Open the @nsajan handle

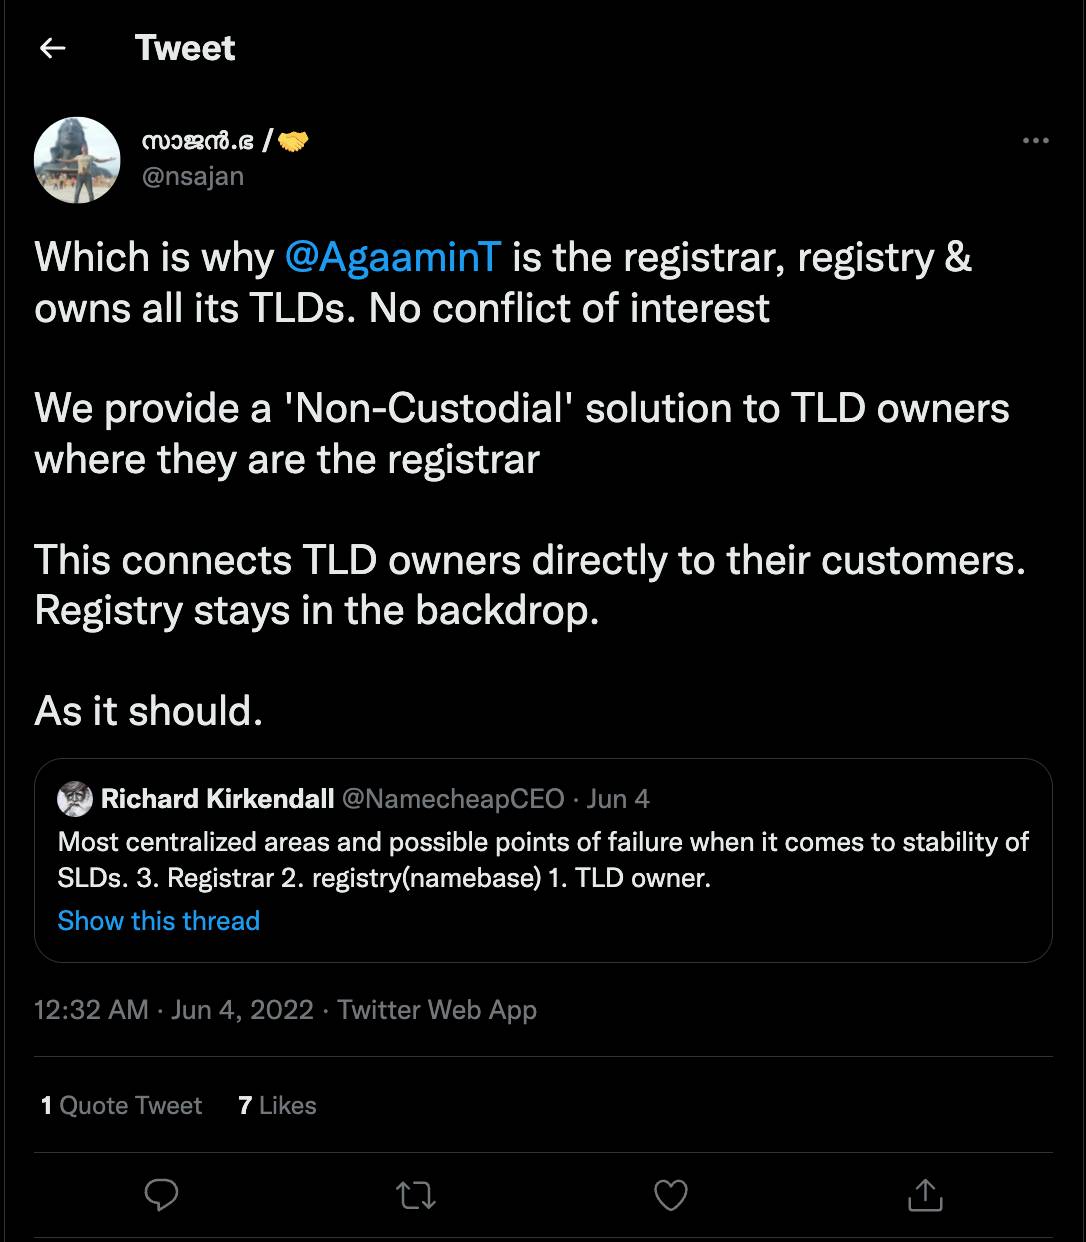192,176
